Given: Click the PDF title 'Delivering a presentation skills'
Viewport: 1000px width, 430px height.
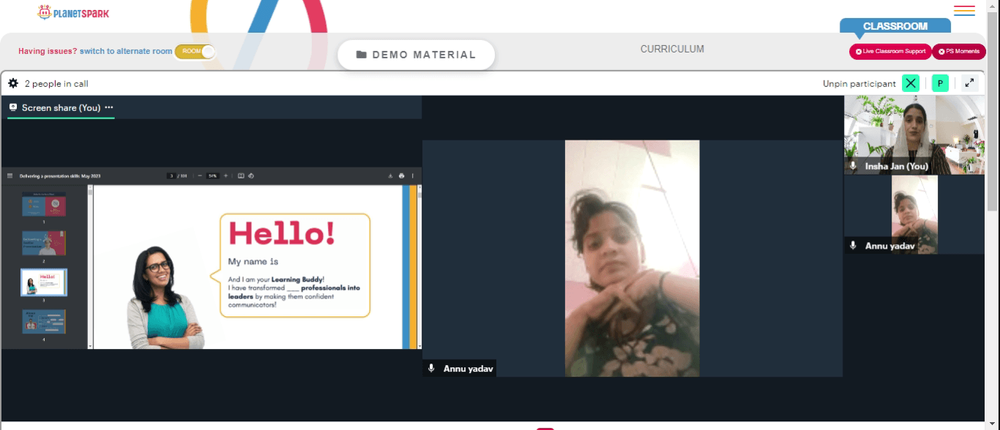Looking at the screenshot, I should [x=60, y=176].
